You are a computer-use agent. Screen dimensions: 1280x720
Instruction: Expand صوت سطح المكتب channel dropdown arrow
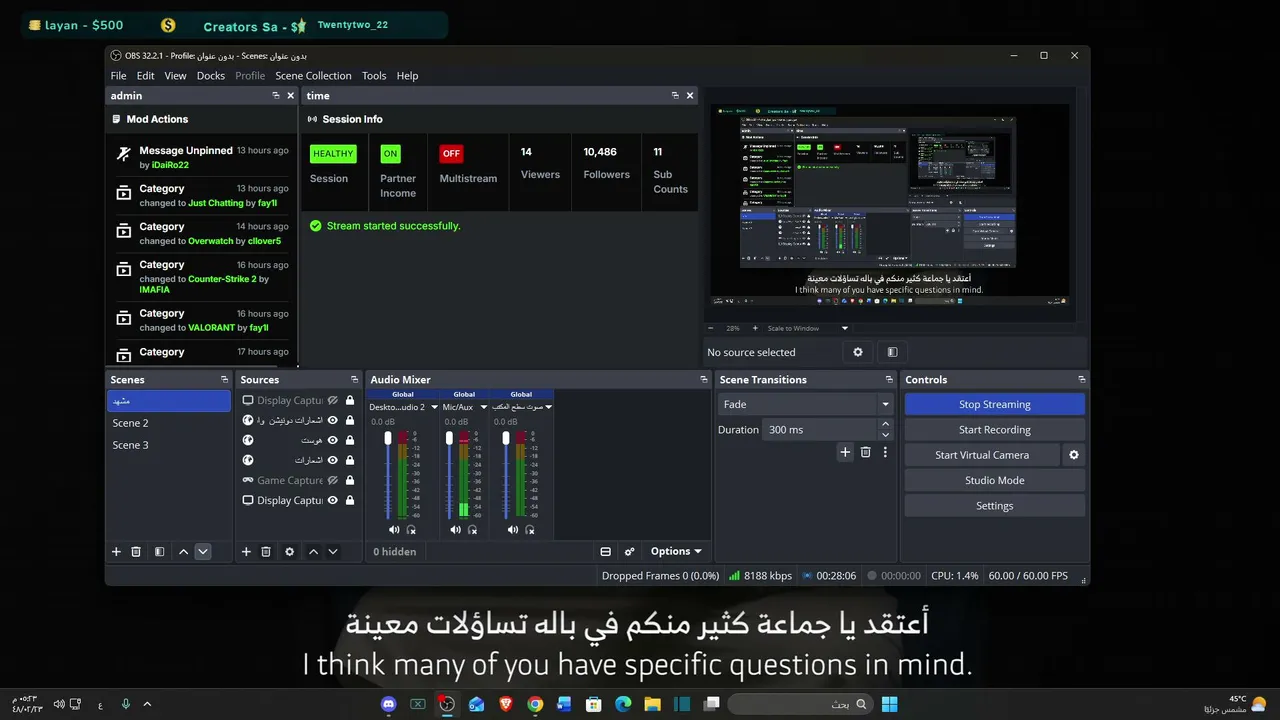tap(548, 407)
